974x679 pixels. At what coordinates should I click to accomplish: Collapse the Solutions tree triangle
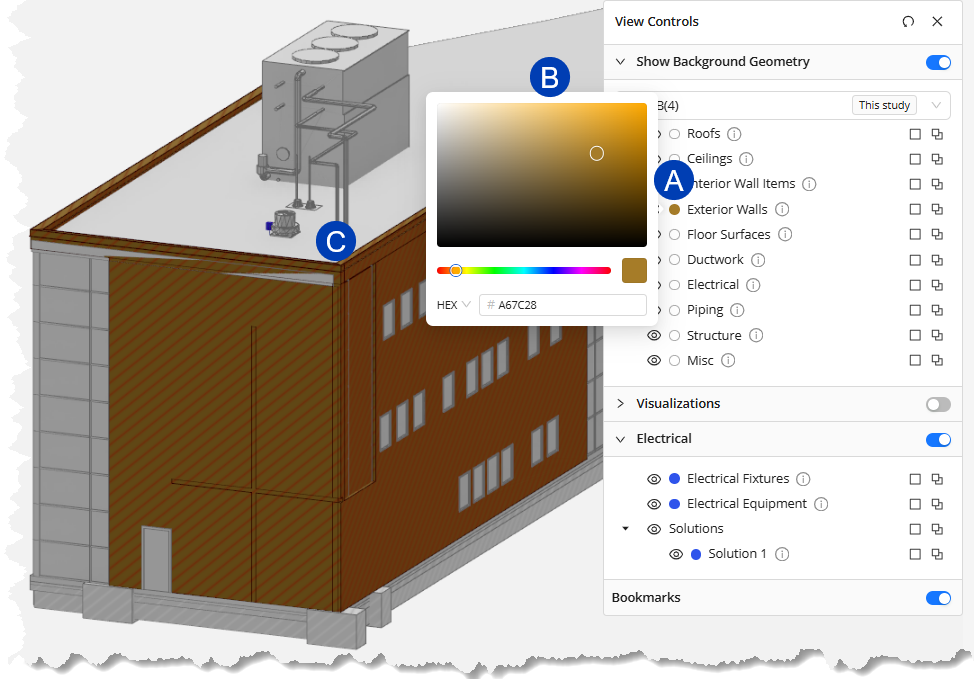pos(626,529)
